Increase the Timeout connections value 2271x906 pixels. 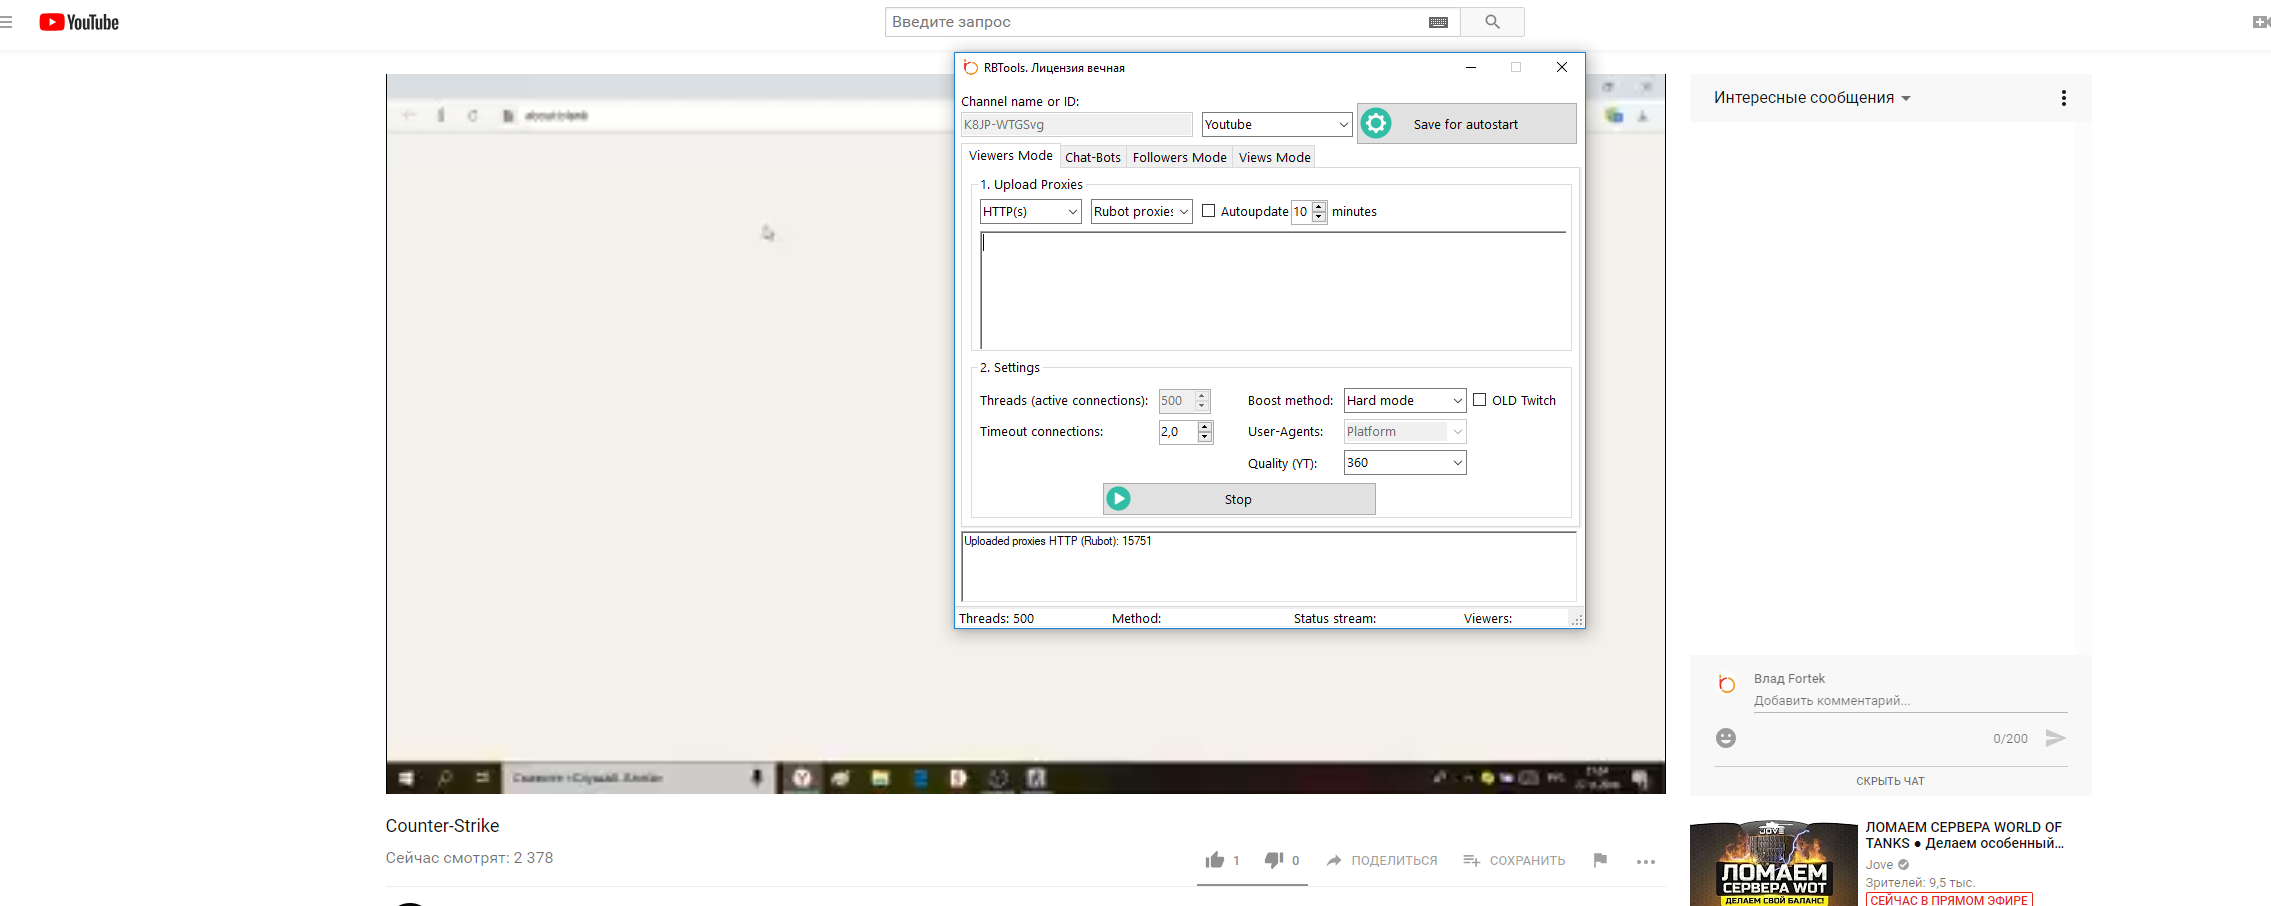[x=1205, y=426]
